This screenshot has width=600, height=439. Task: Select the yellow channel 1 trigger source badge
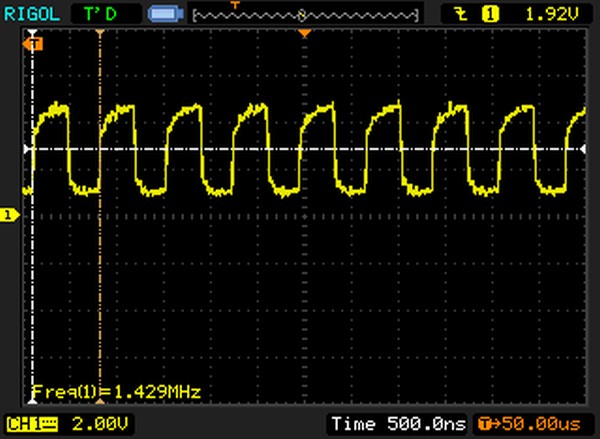(x=490, y=14)
